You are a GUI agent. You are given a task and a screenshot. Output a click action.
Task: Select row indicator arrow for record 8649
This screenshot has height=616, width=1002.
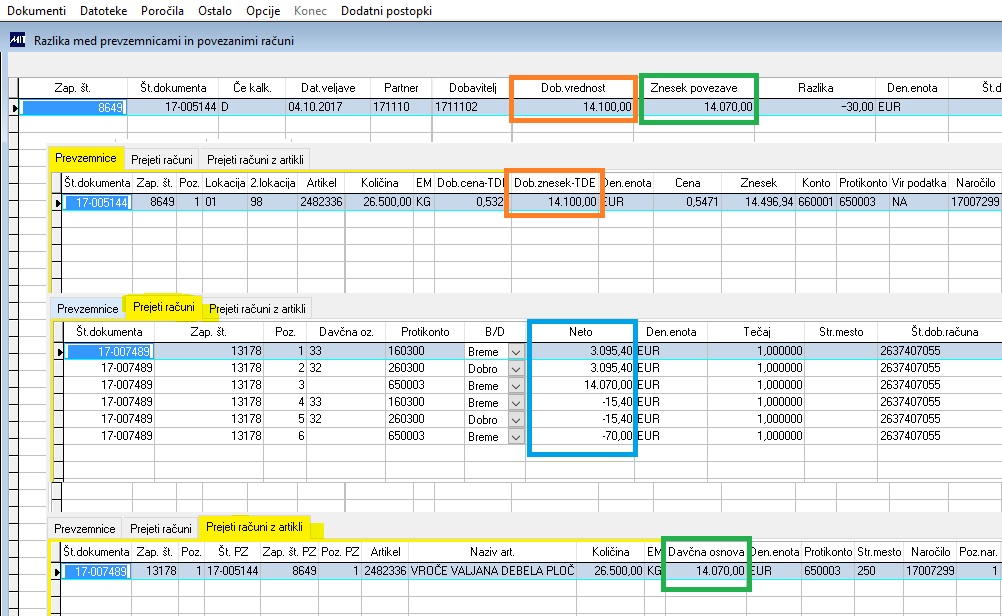14,107
